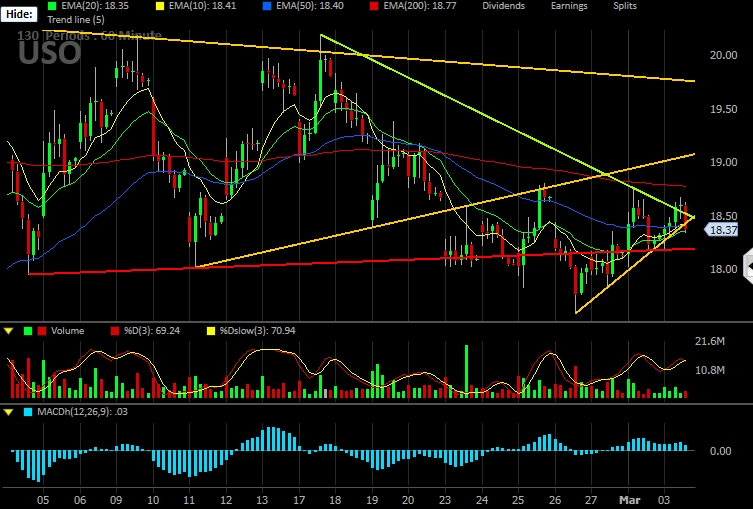The width and height of the screenshot is (753, 509).
Task: Toggle Dividends display
Action: pos(503,6)
